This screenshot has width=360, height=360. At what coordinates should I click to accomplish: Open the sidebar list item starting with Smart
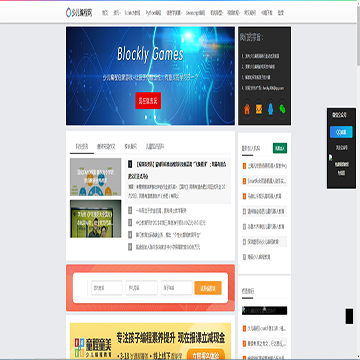tap(265, 181)
